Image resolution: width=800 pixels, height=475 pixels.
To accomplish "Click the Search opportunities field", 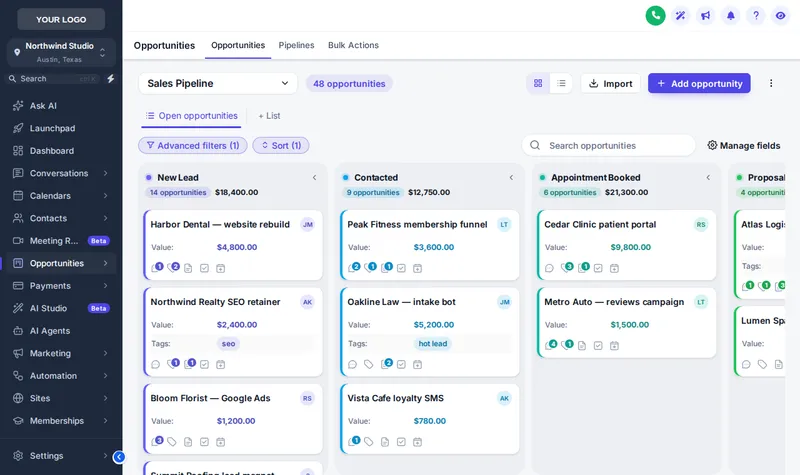I will pyautogui.click(x=608, y=145).
